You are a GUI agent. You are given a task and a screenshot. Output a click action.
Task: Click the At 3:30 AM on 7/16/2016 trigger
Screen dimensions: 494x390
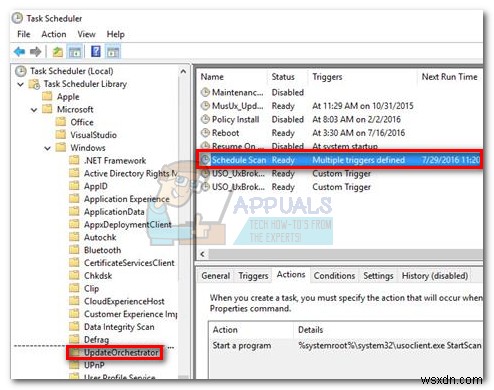click(x=358, y=133)
